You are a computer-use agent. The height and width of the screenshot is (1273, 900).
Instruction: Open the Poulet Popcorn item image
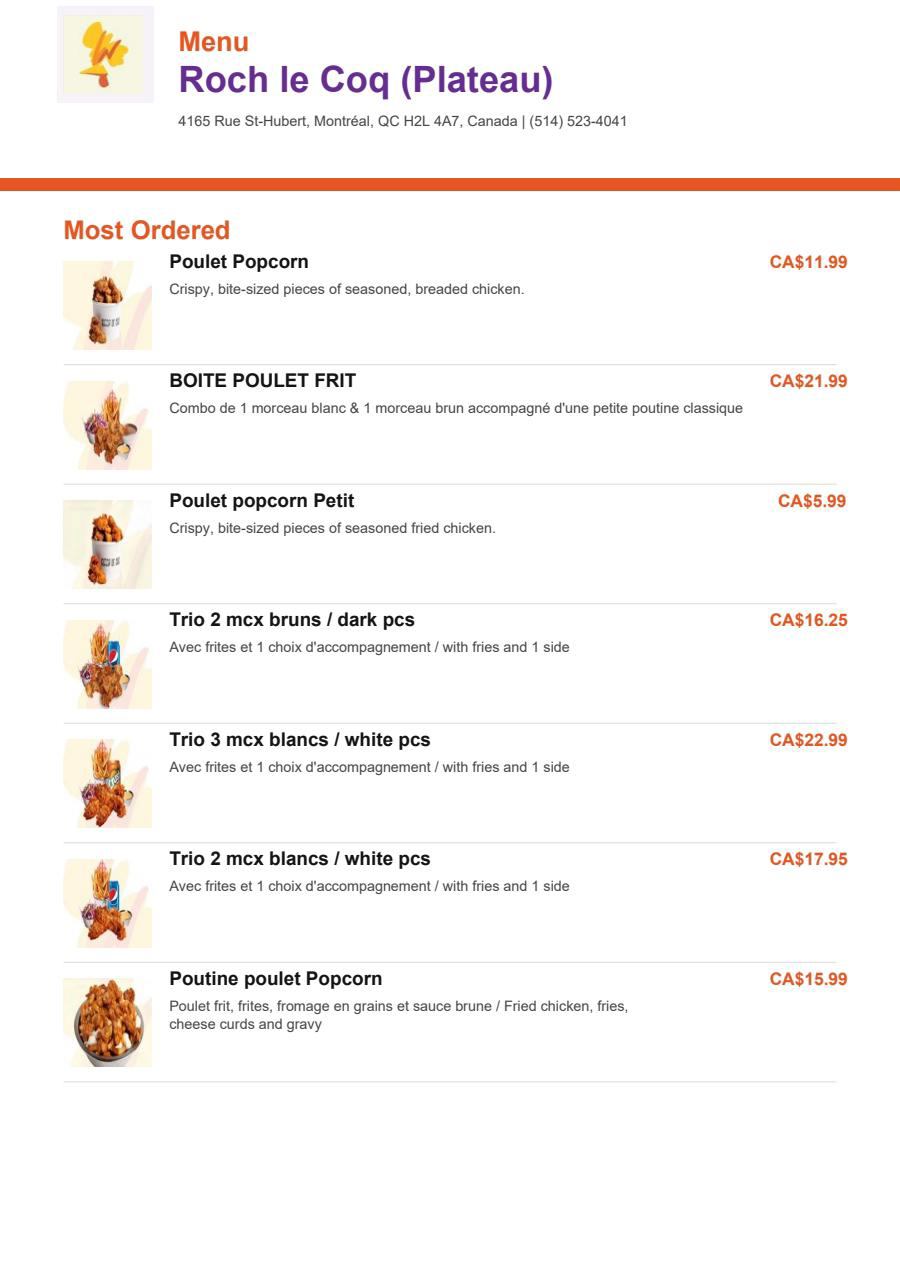point(108,306)
